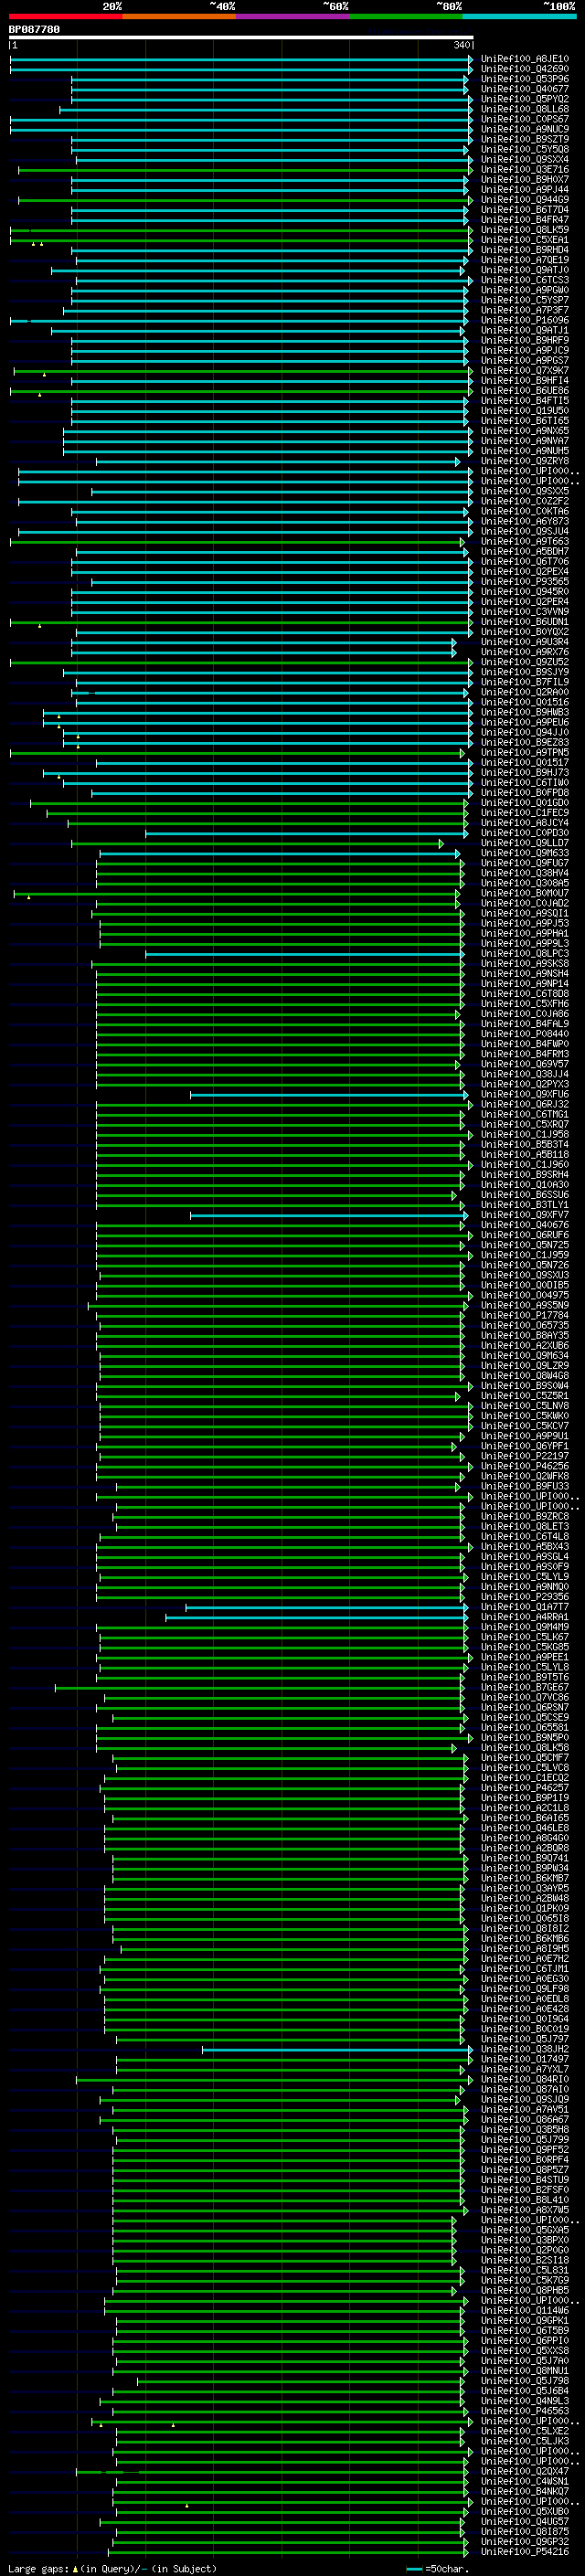Open hit UniRef100_Q42690

point(524,69)
